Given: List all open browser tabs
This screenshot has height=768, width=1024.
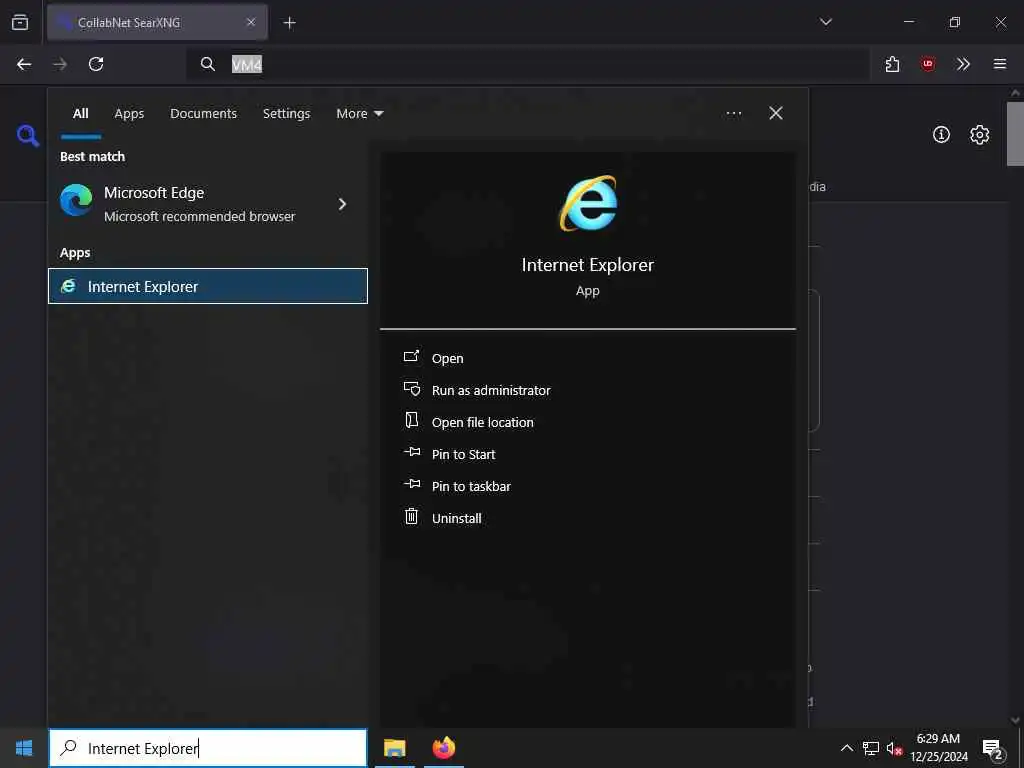Looking at the screenshot, I should point(825,22).
